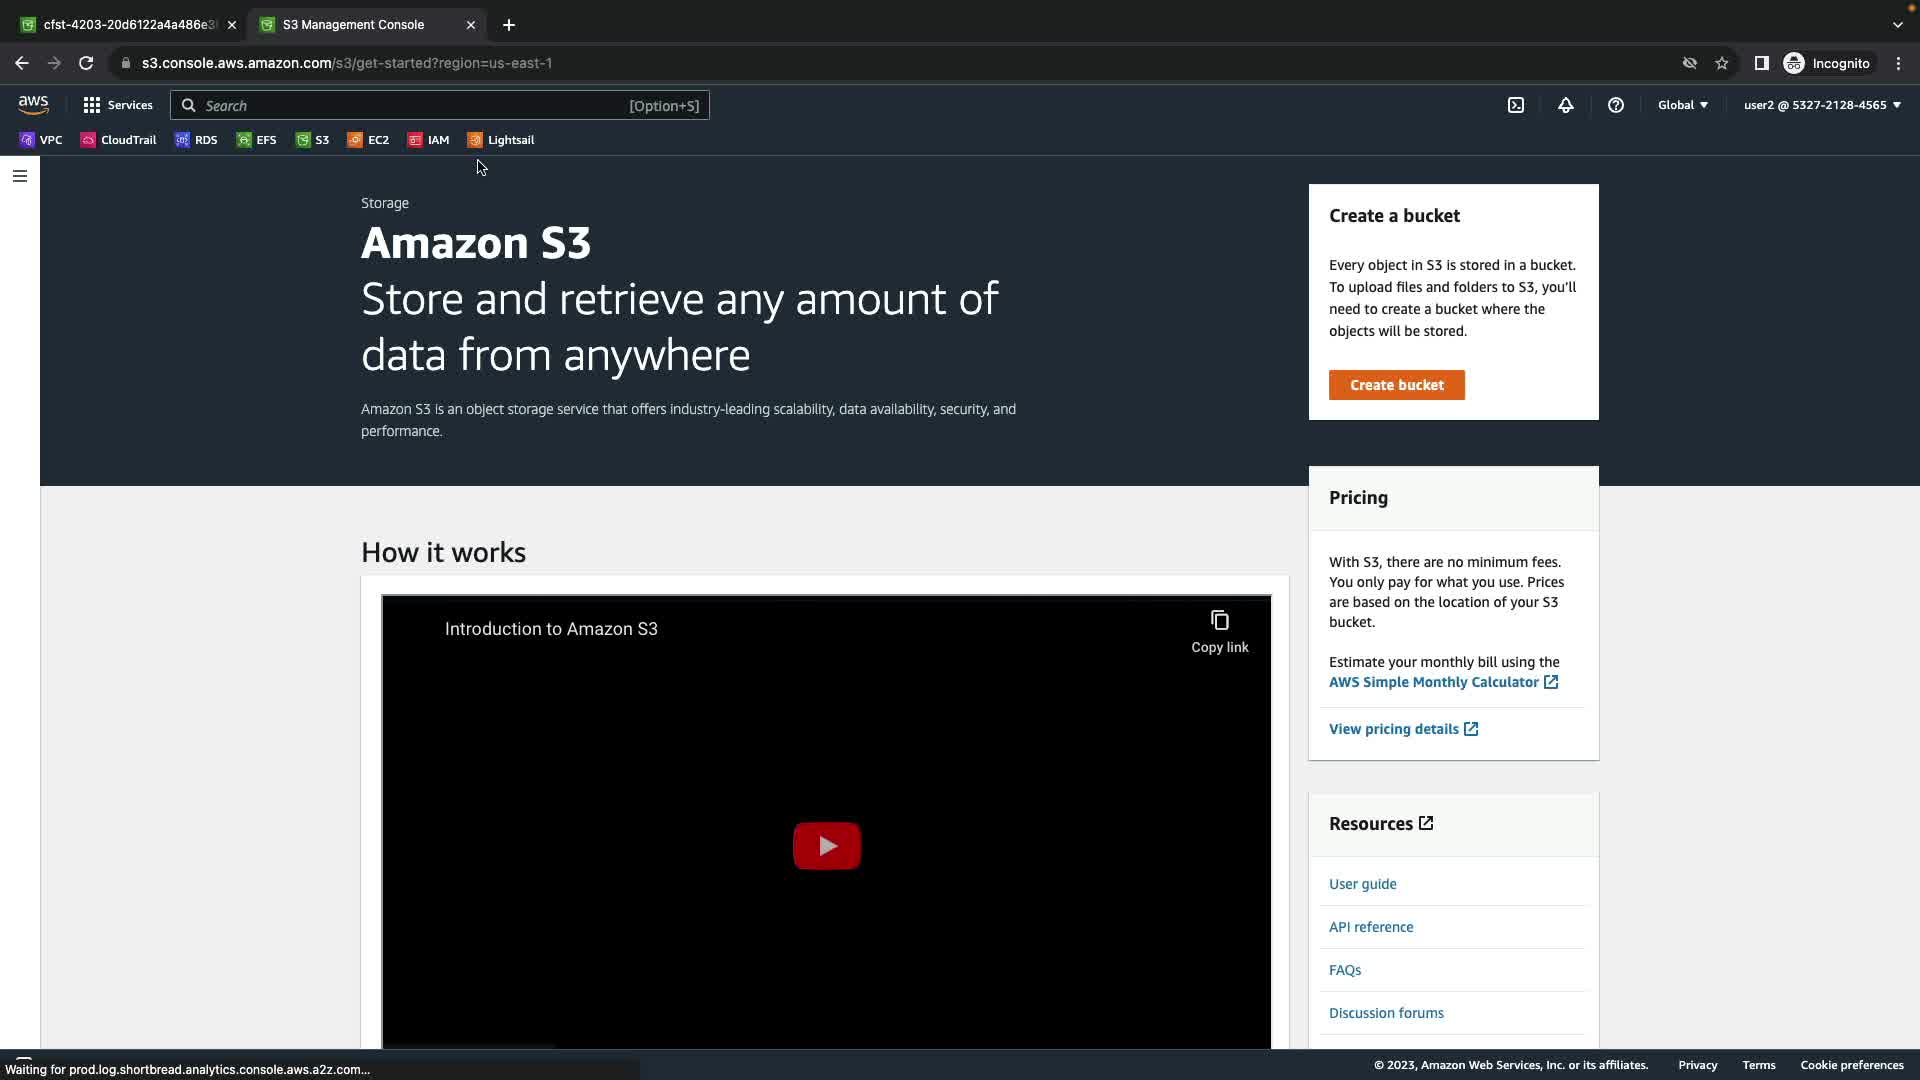Click the help question mark icon
Viewport: 1920px width, 1080px height.
(x=1616, y=105)
